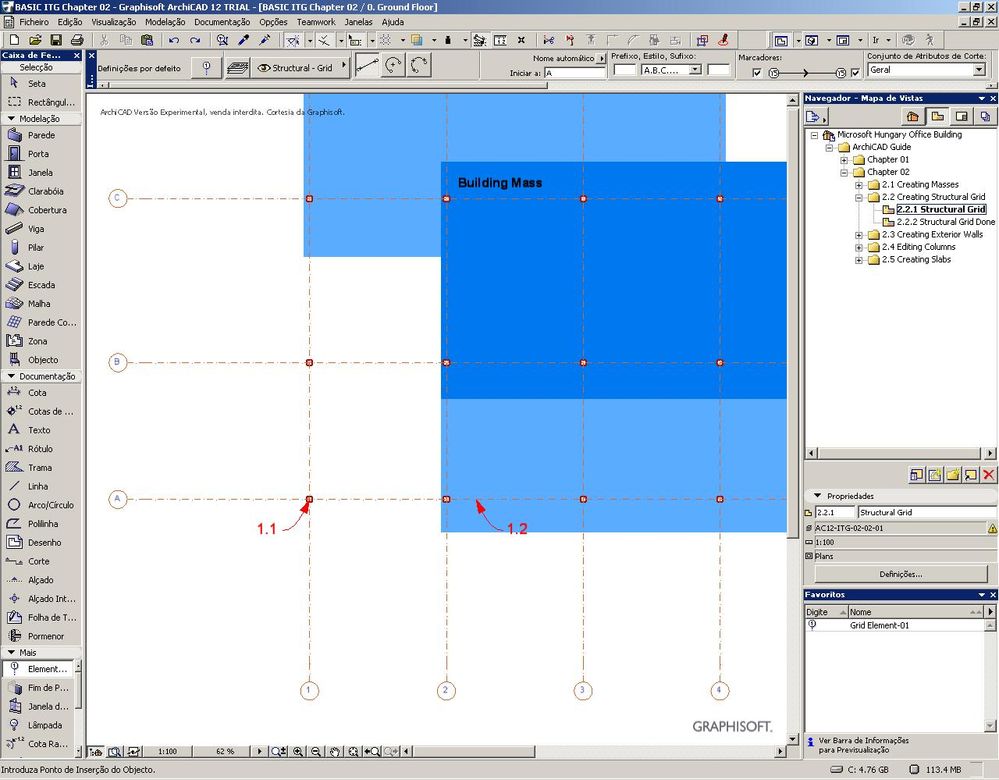Expand 2.3 Creating Exterior Walls folder
The image size is (999, 780).
click(x=859, y=235)
